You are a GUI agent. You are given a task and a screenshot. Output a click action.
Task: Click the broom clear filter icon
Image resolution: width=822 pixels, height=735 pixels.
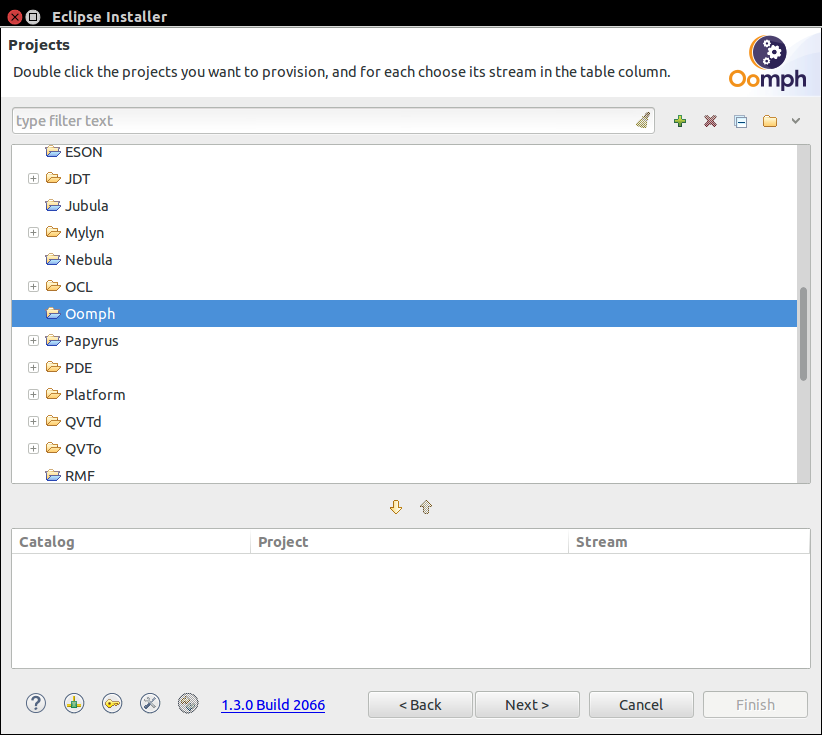tap(643, 121)
